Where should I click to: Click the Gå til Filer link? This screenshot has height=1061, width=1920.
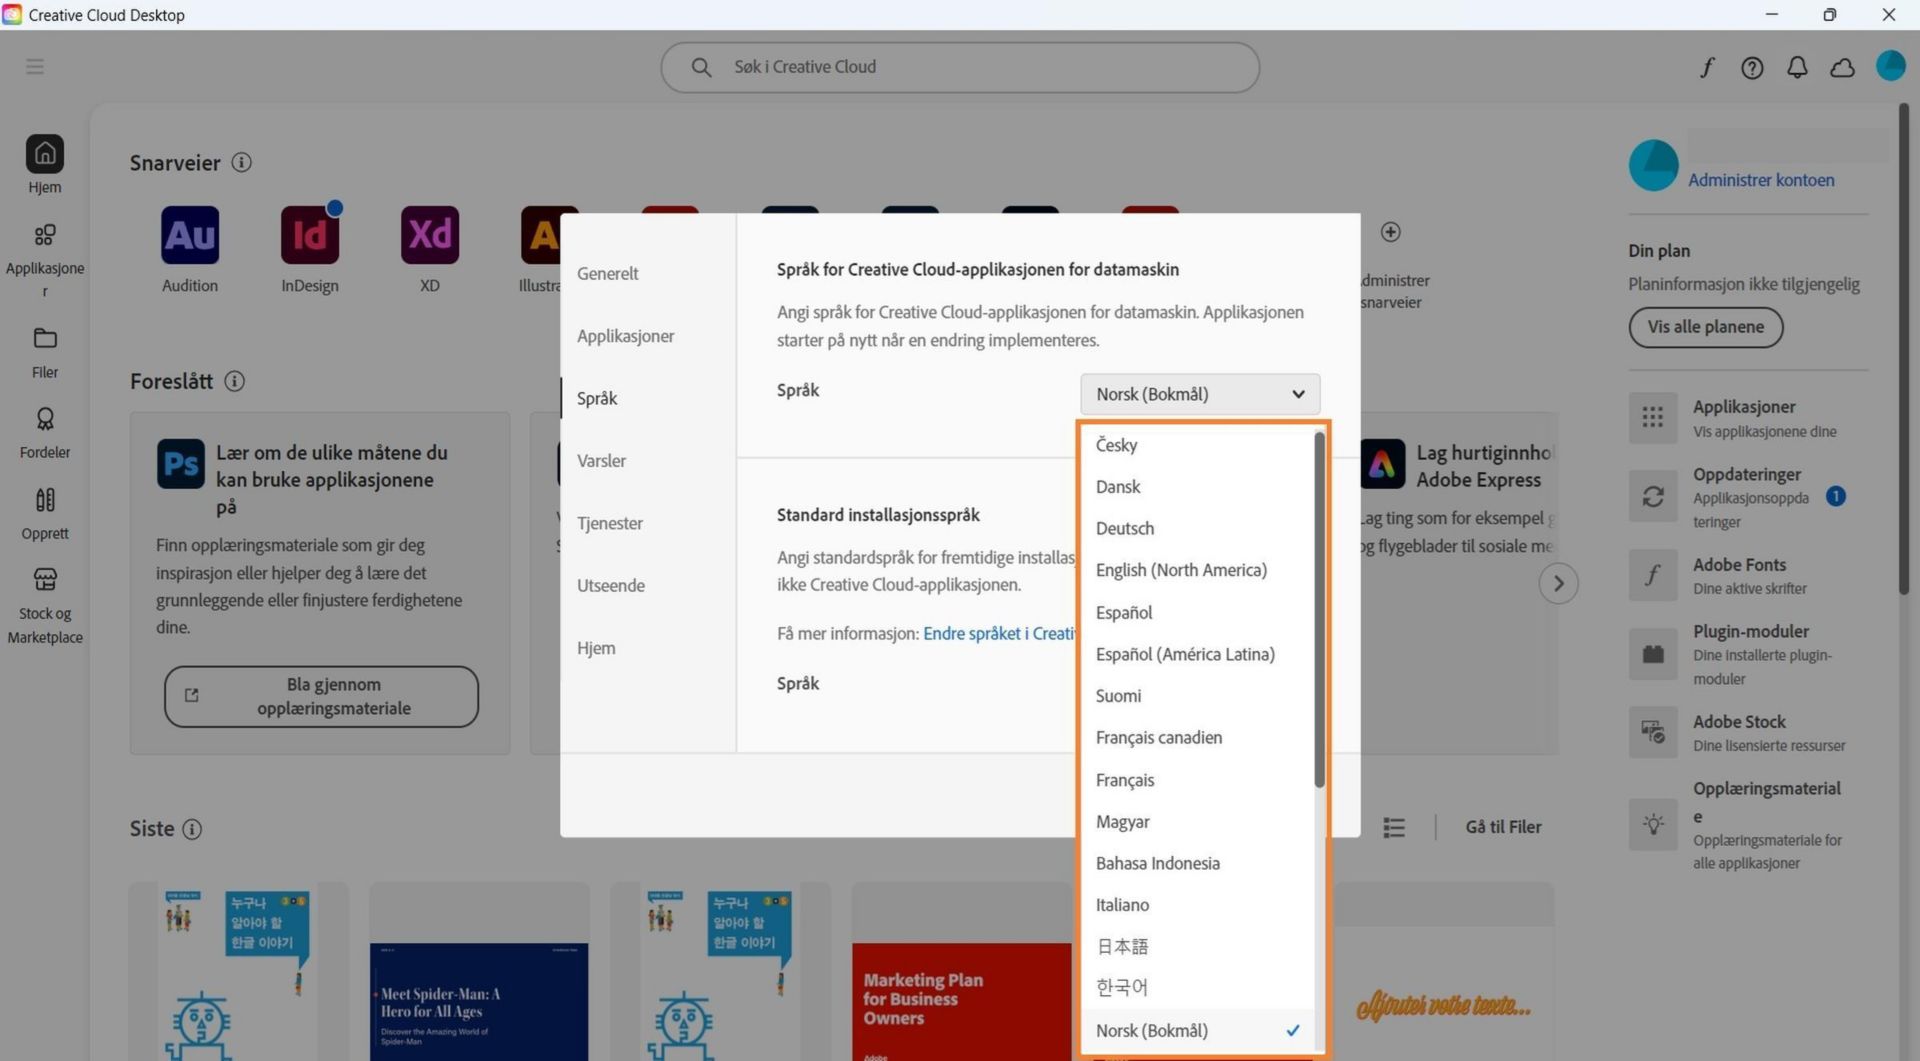coord(1503,827)
